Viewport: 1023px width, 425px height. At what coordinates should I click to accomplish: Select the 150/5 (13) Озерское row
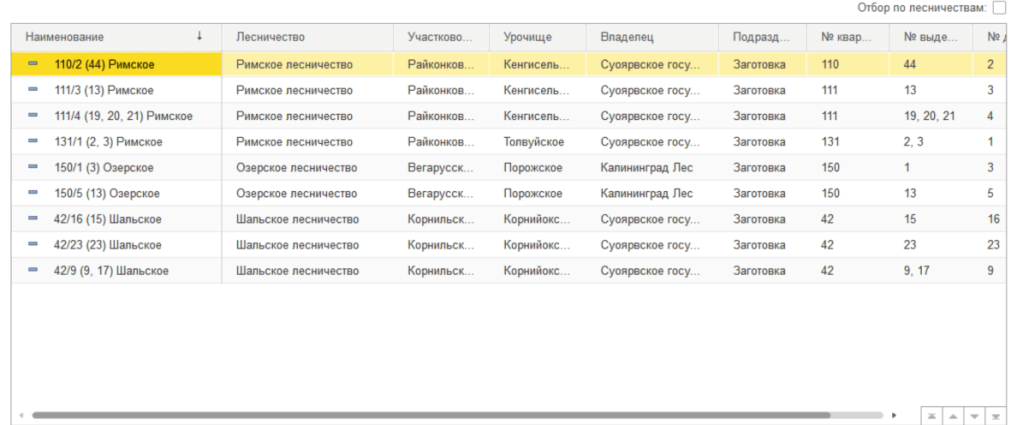click(509, 193)
